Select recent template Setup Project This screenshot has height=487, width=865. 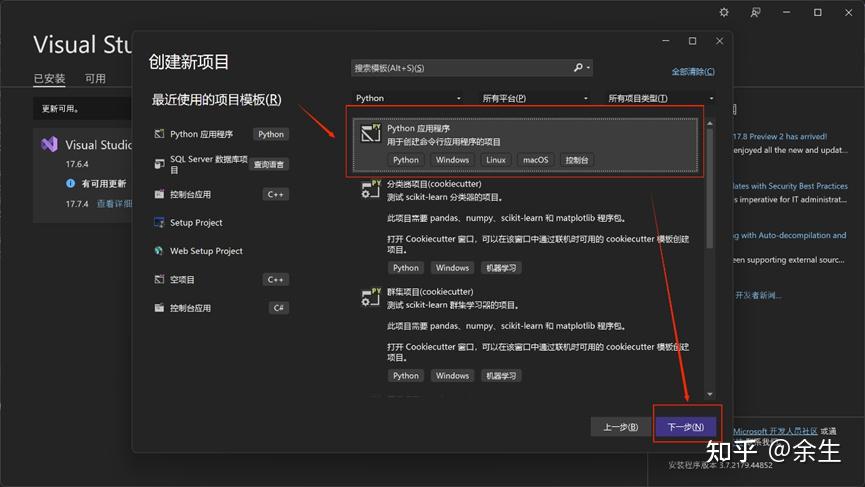pyautogui.click(x=196, y=222)
